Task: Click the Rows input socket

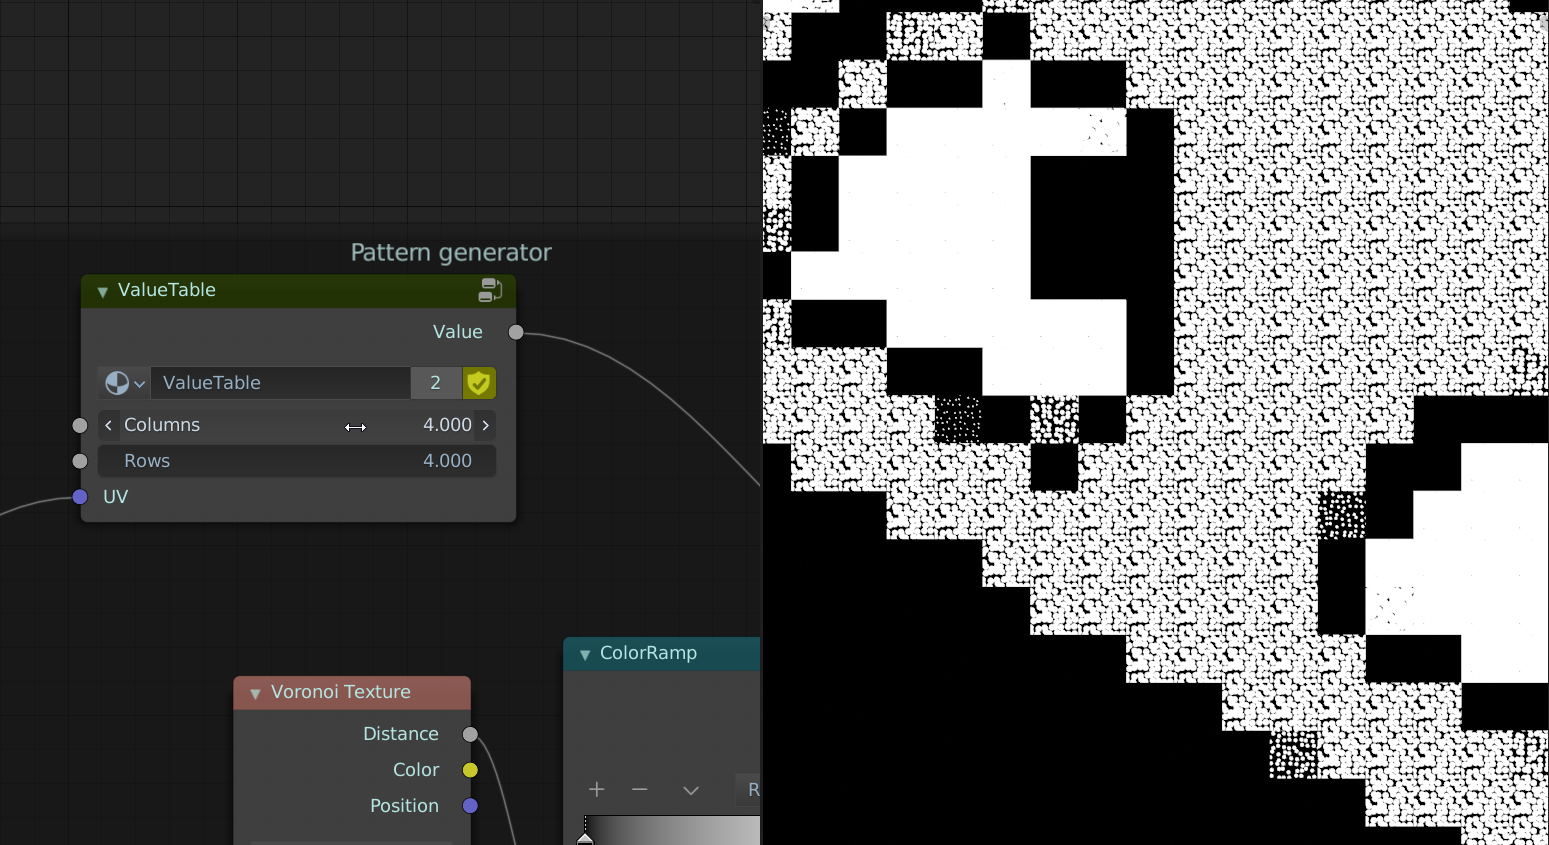Action: pos(80,461)
